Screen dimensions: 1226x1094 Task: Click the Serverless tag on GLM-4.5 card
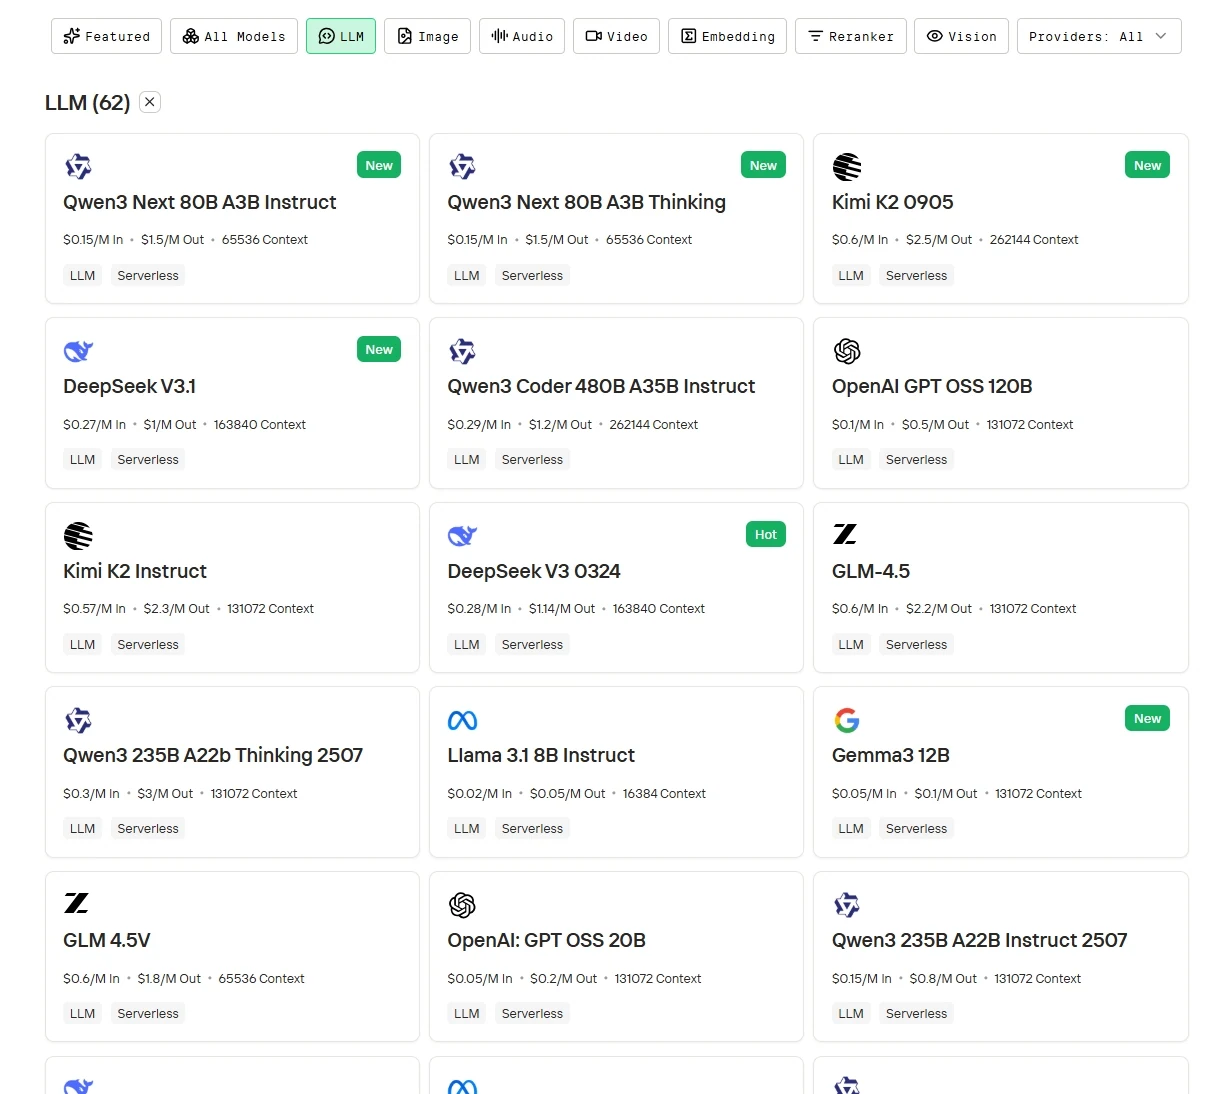pyautogui.click(x=916, y=645)
